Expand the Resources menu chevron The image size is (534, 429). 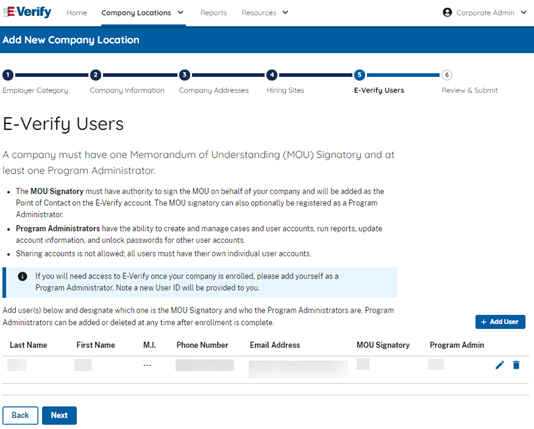click(285, 13)
